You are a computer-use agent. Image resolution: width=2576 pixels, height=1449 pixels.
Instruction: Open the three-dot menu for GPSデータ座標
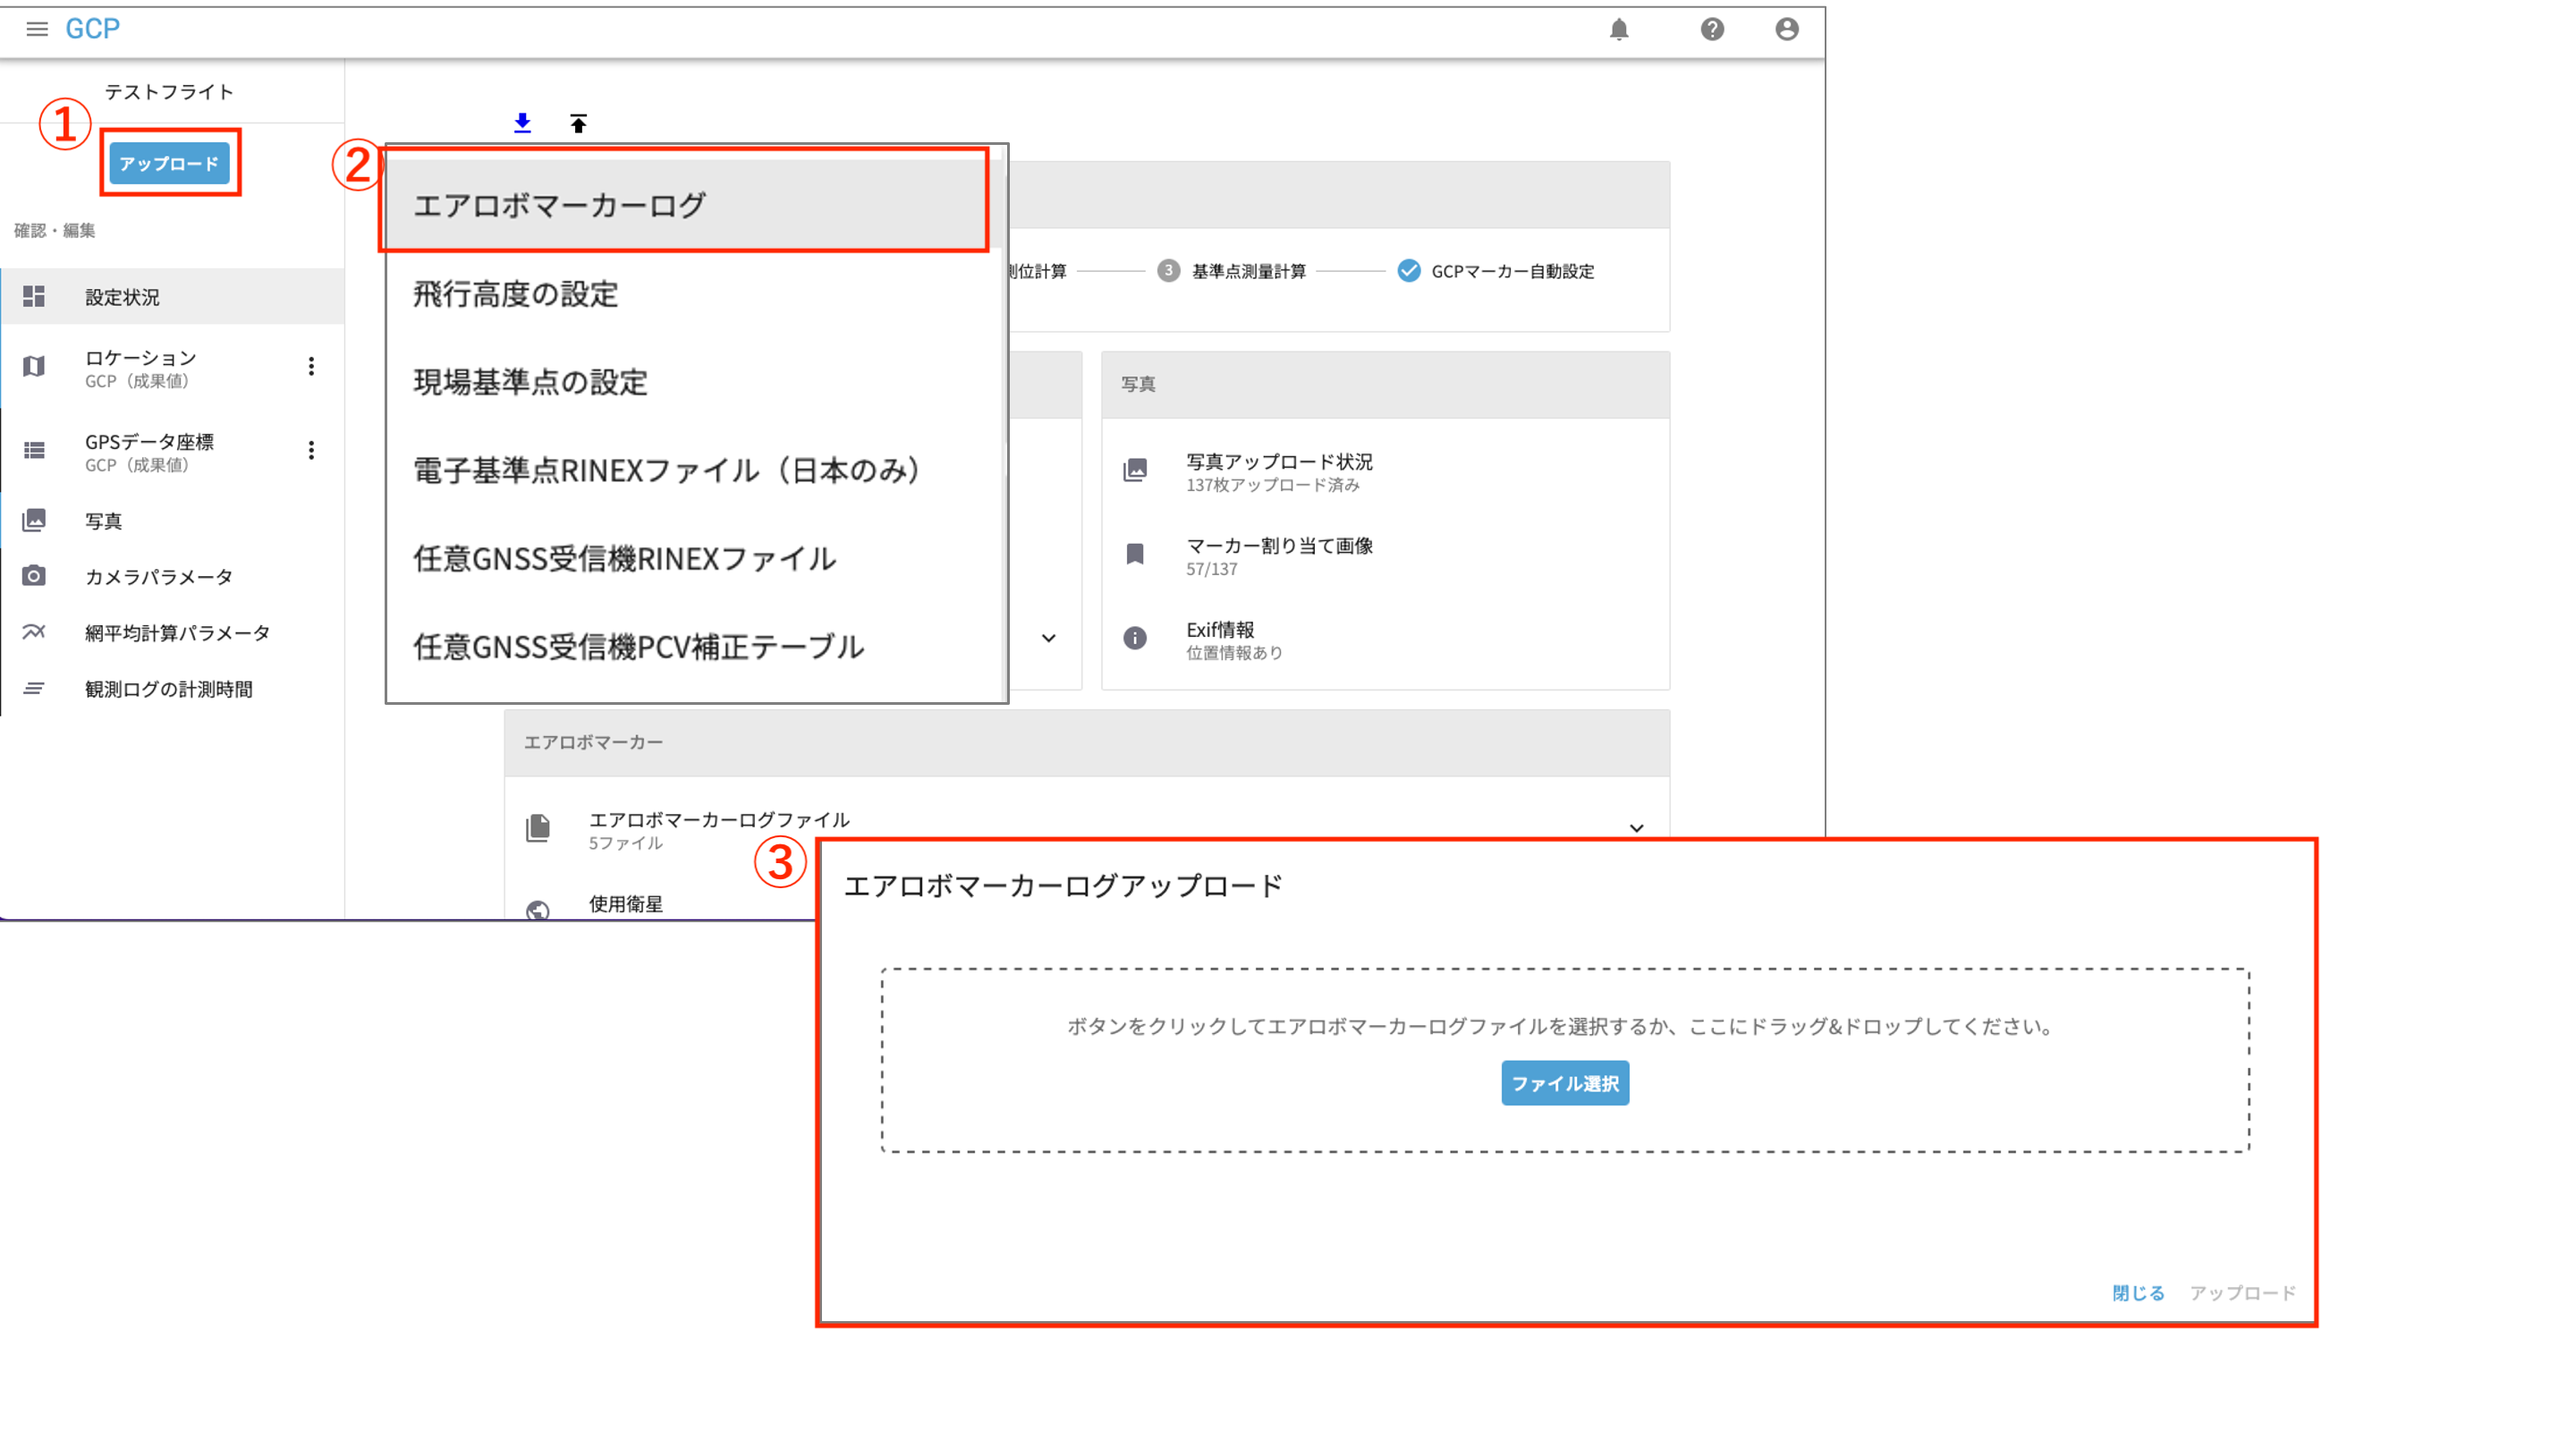[x=311, y=450]
